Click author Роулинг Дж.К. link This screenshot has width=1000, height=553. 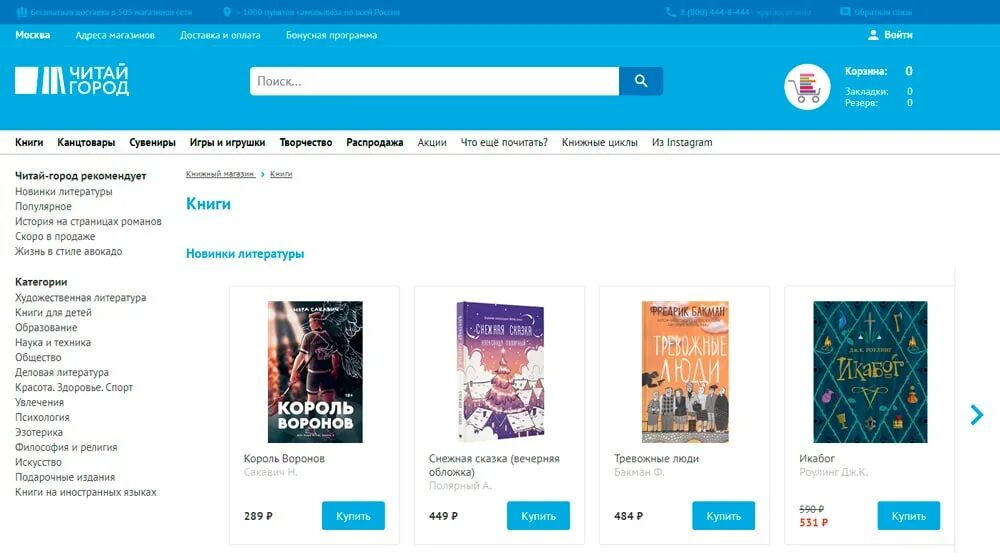point(833,472)
